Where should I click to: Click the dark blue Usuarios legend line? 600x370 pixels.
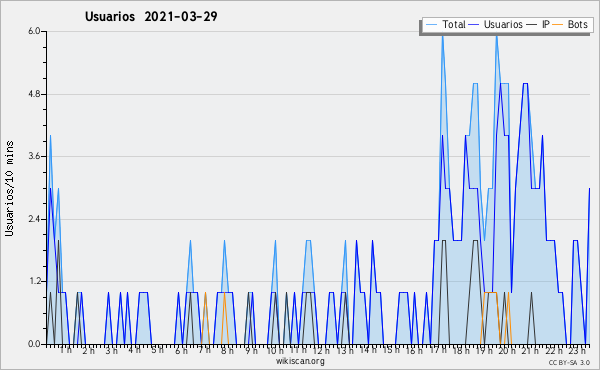point(474,25)
